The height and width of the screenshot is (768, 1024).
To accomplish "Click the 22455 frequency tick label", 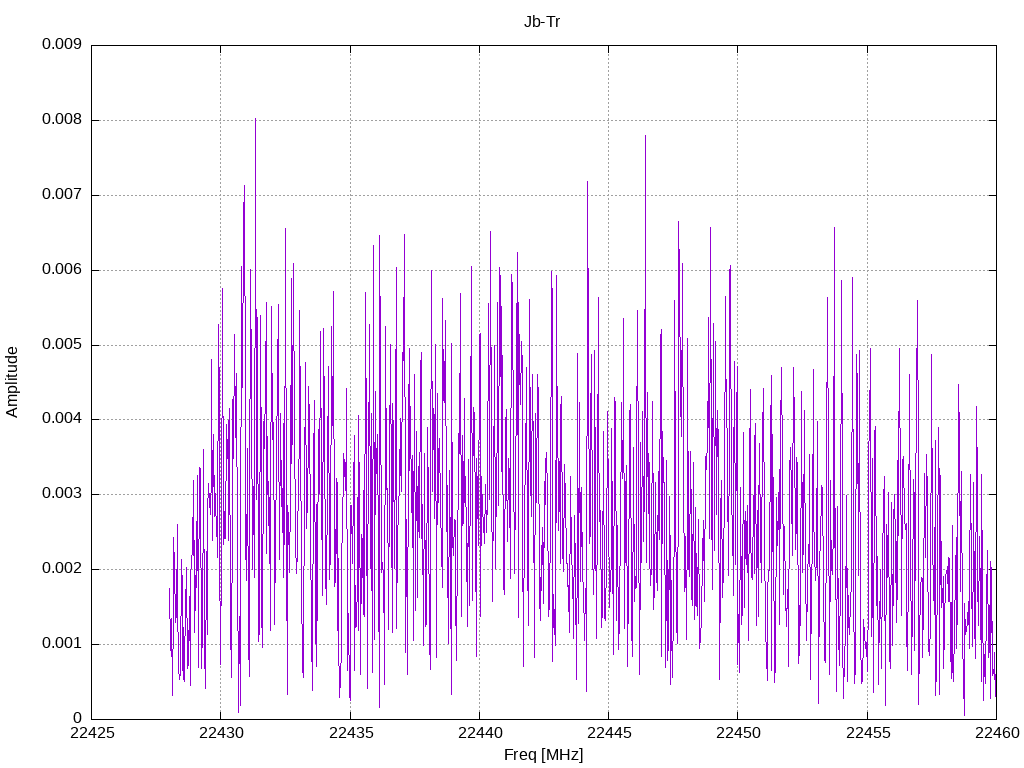I will click(x=868, y=733).
